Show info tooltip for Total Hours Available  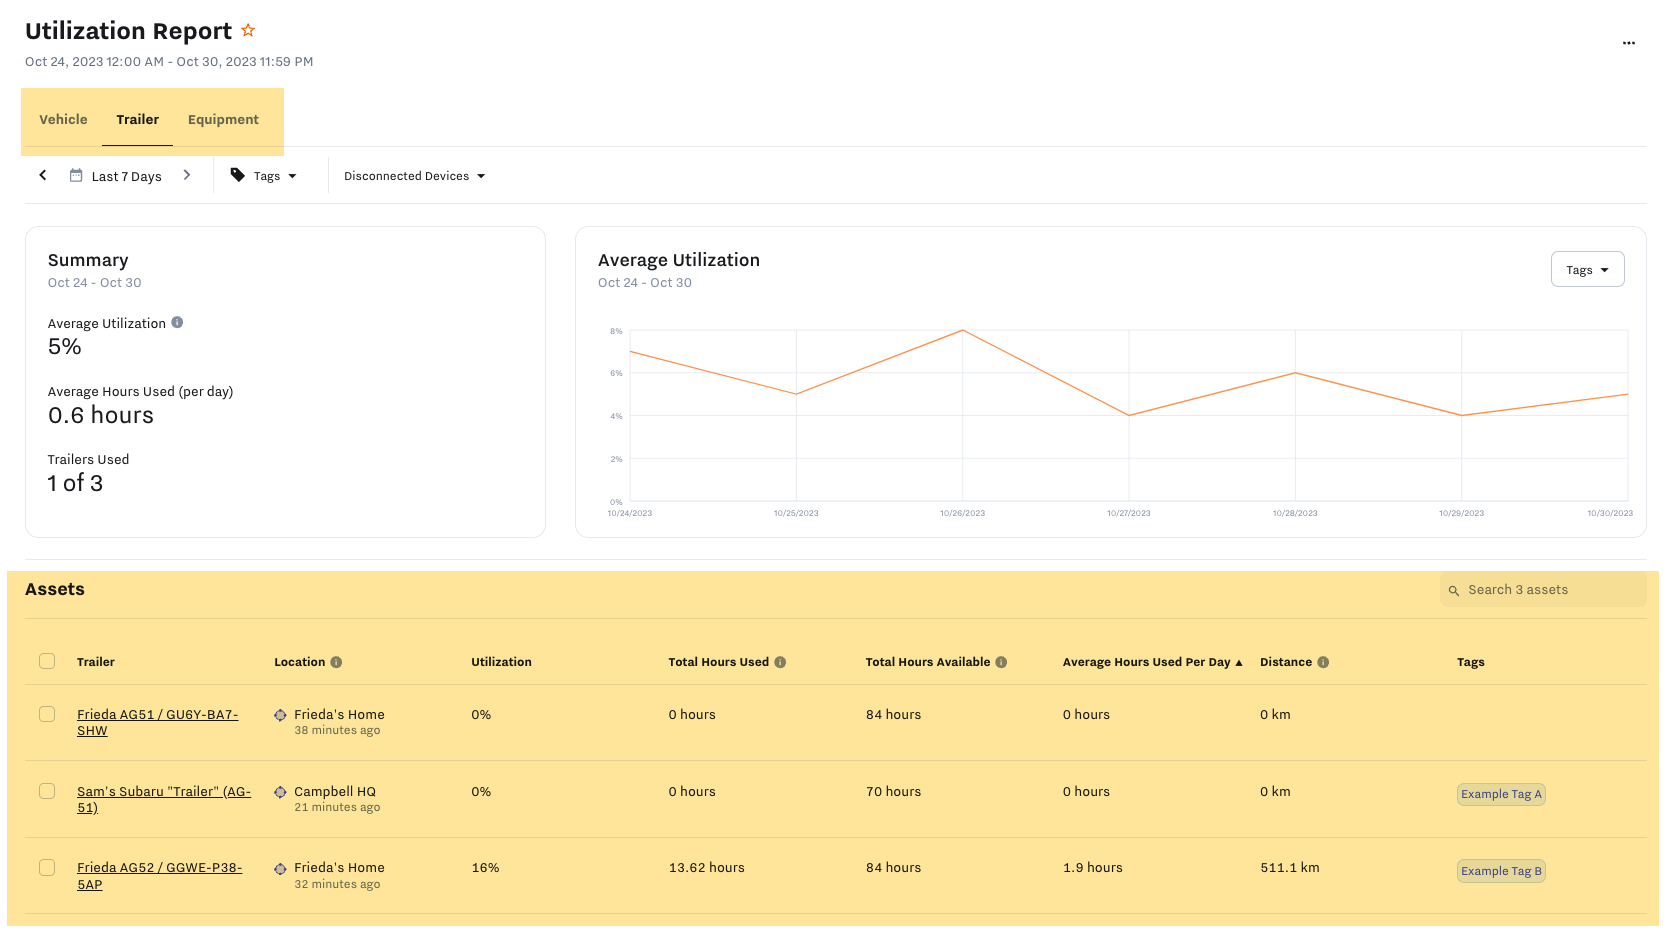point(1001,662)
